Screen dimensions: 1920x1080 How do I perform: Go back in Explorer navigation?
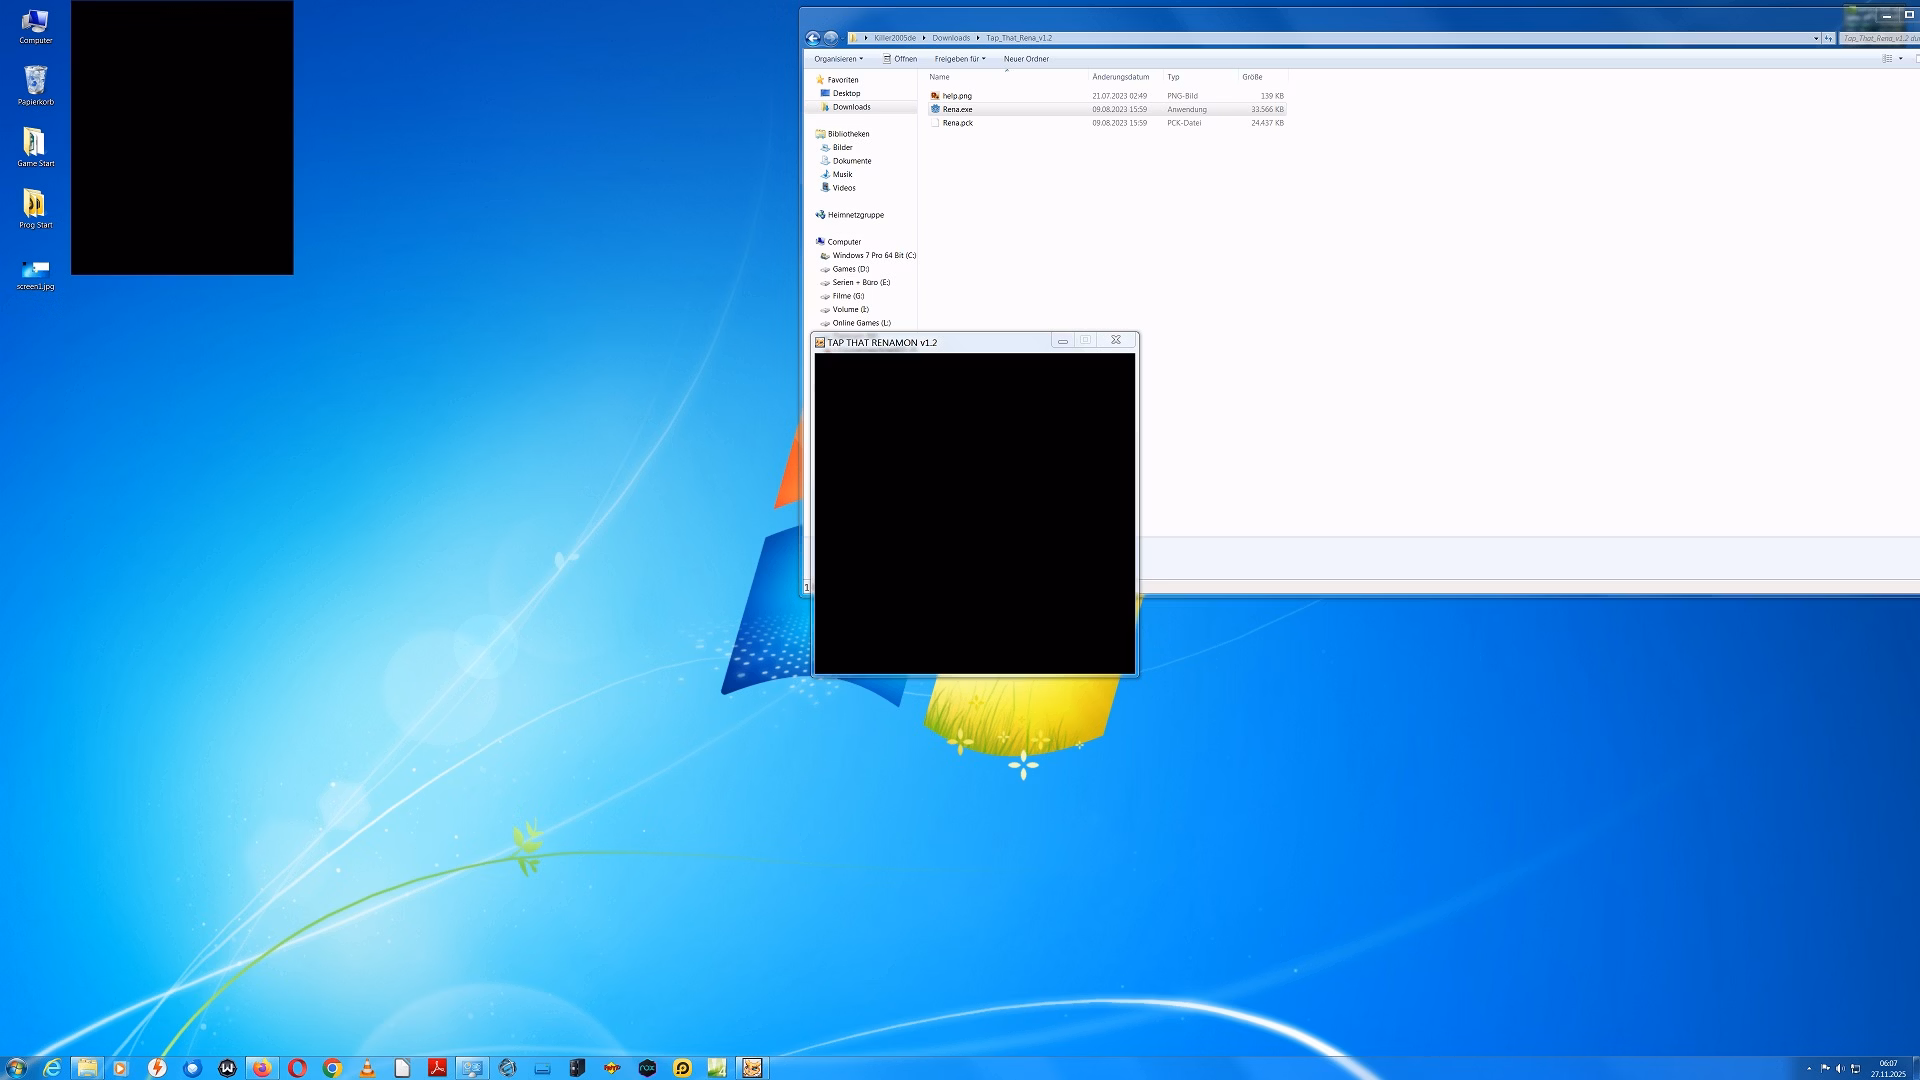pyautogui.click(x=812, y=38)
